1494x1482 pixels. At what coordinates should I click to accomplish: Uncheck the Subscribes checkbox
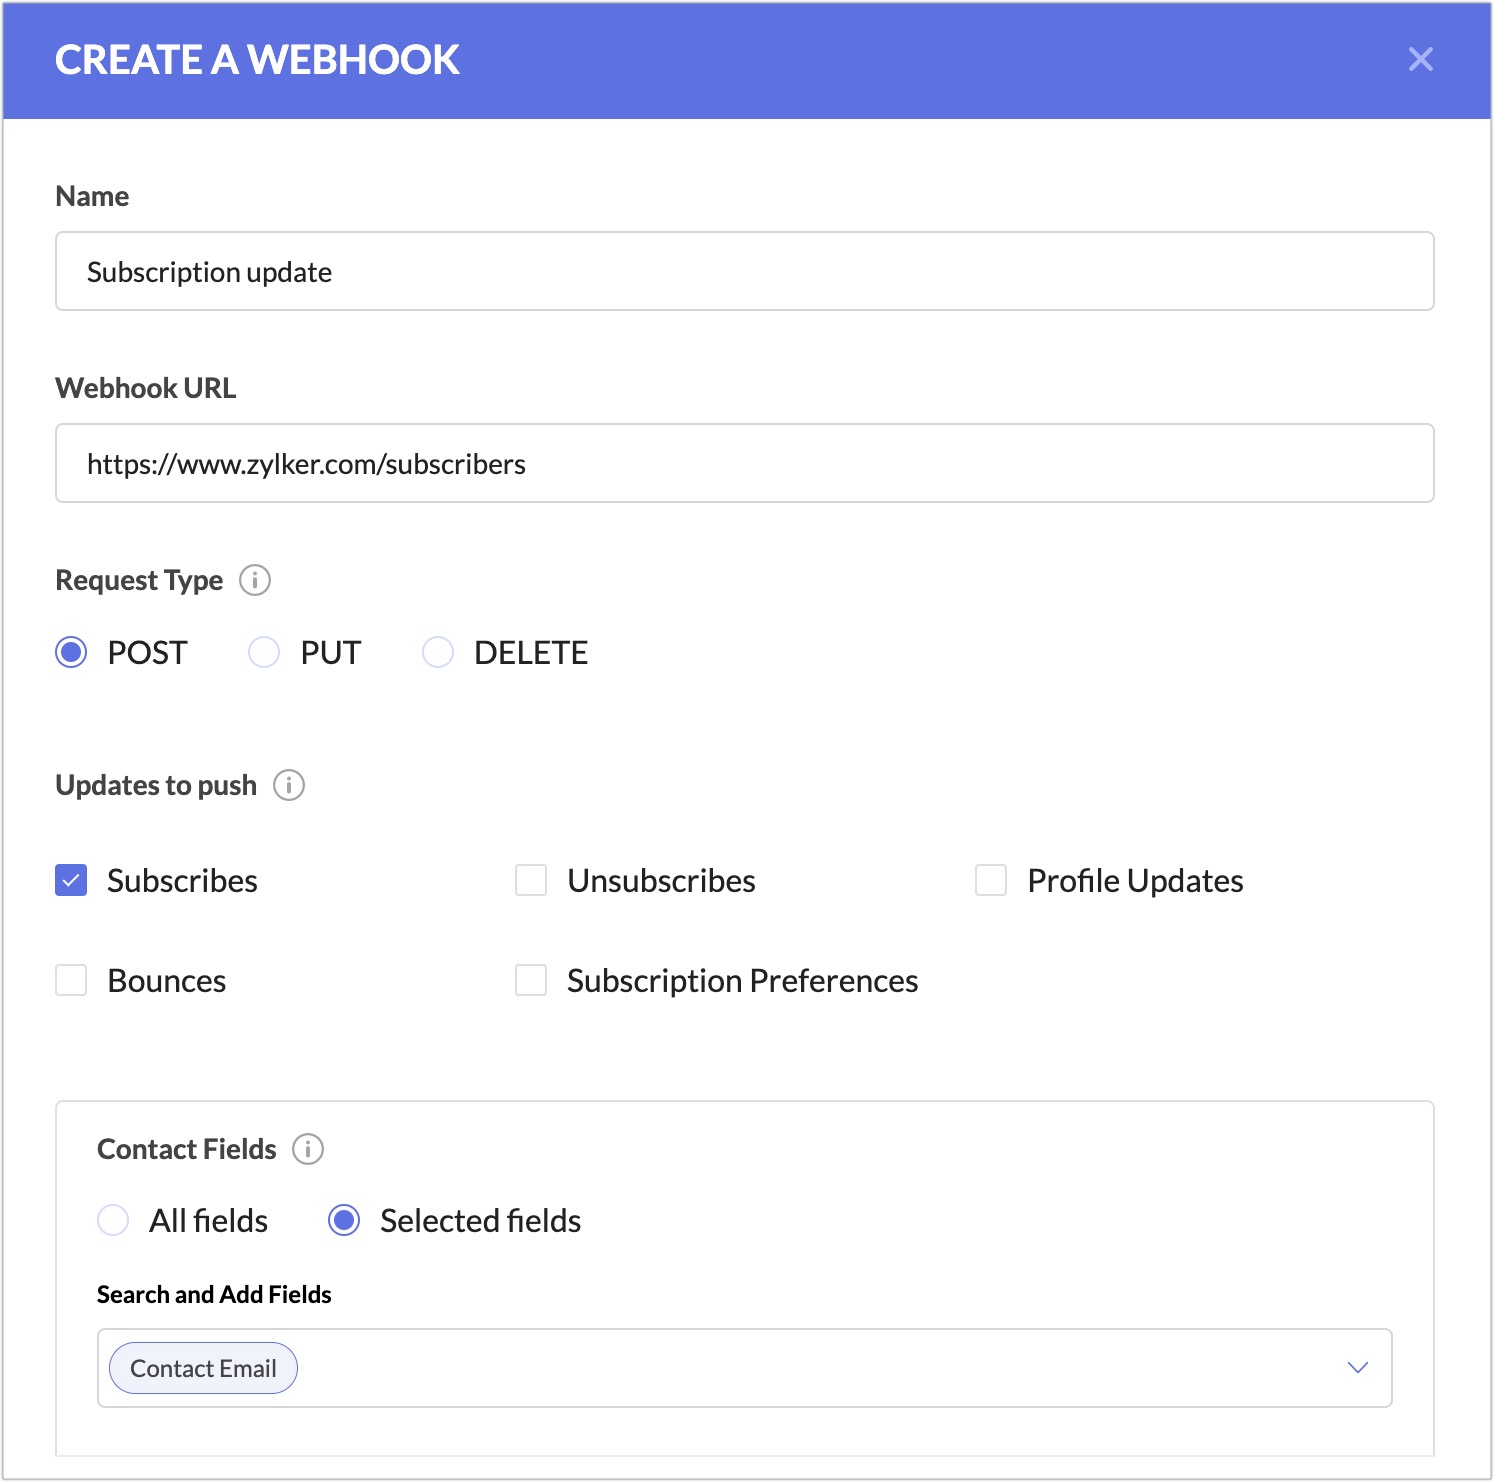click(x=71, y=881)
